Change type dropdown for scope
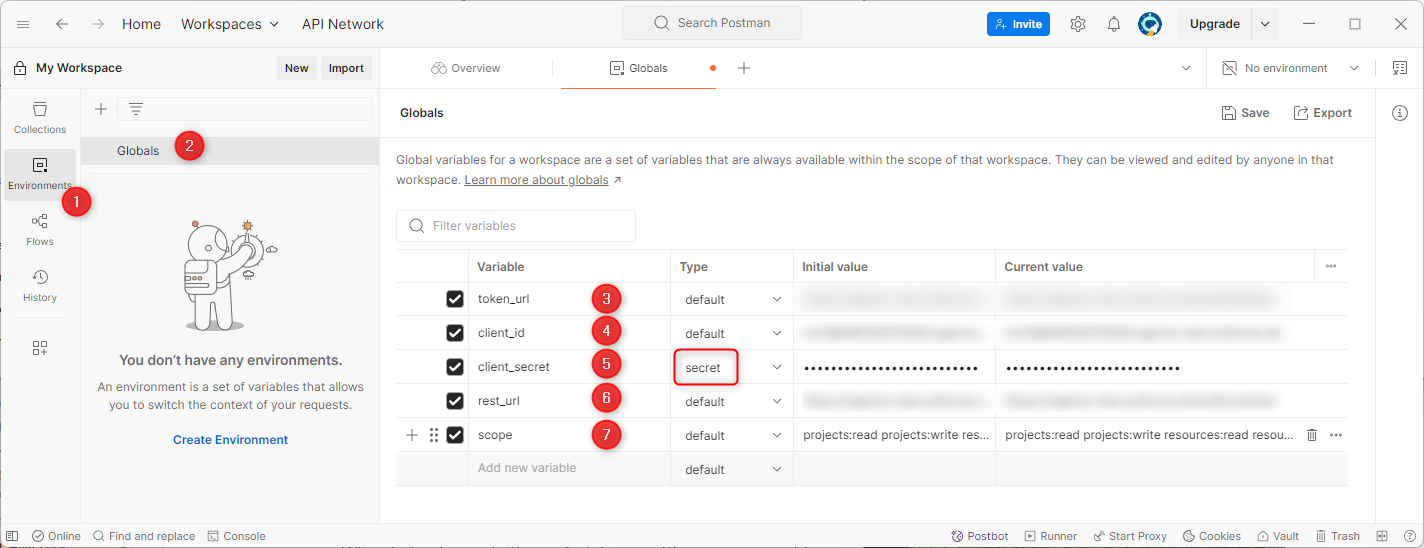Viewport: 1424px width, 548px height. point(732,435)
